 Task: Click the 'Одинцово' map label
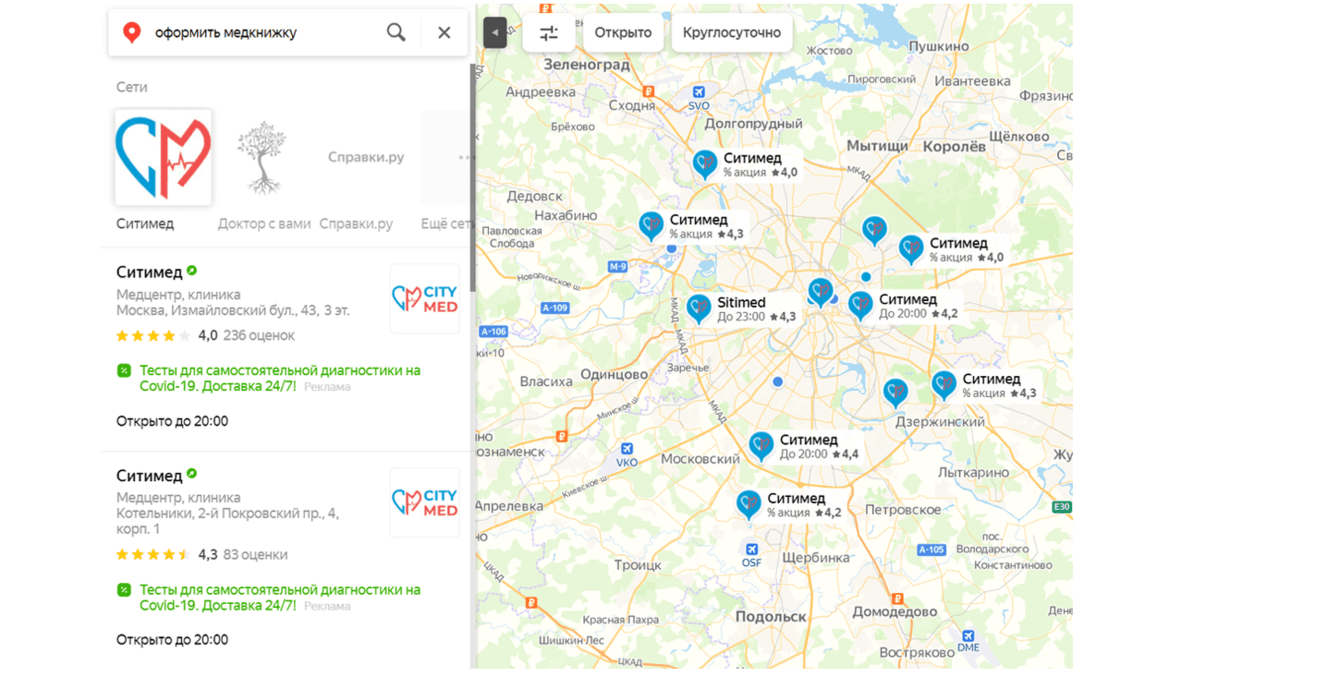(613, 374)
